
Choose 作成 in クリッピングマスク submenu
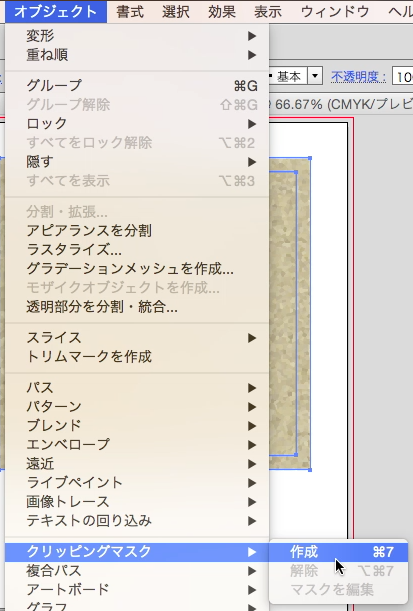339,552
